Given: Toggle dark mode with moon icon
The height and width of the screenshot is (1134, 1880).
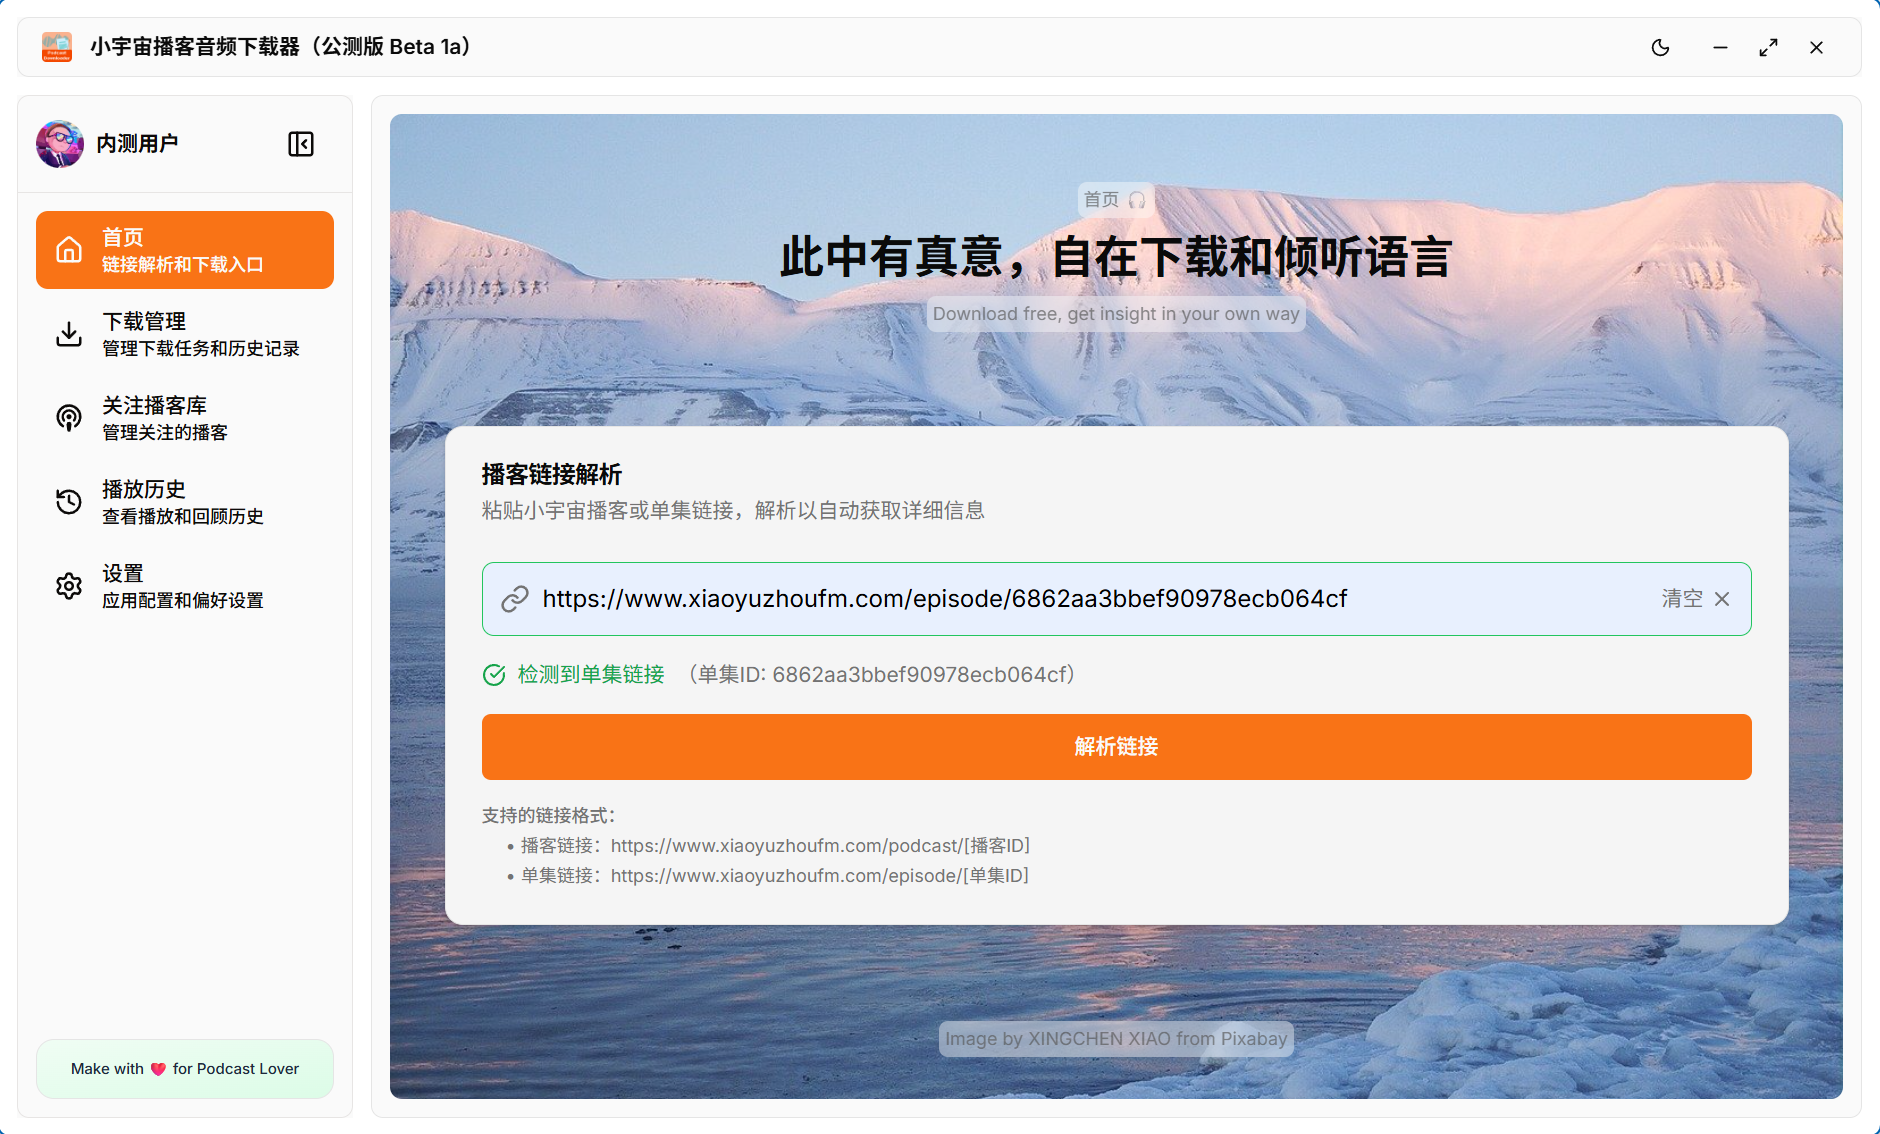Looking at the screenshot, I should pyautogui.click(x=1660, y=48).
